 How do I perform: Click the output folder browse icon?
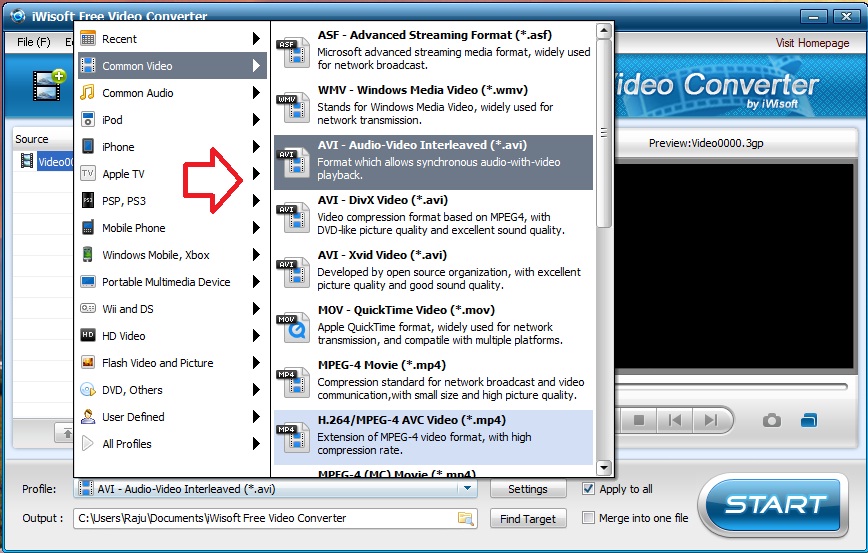coord(466,519)
